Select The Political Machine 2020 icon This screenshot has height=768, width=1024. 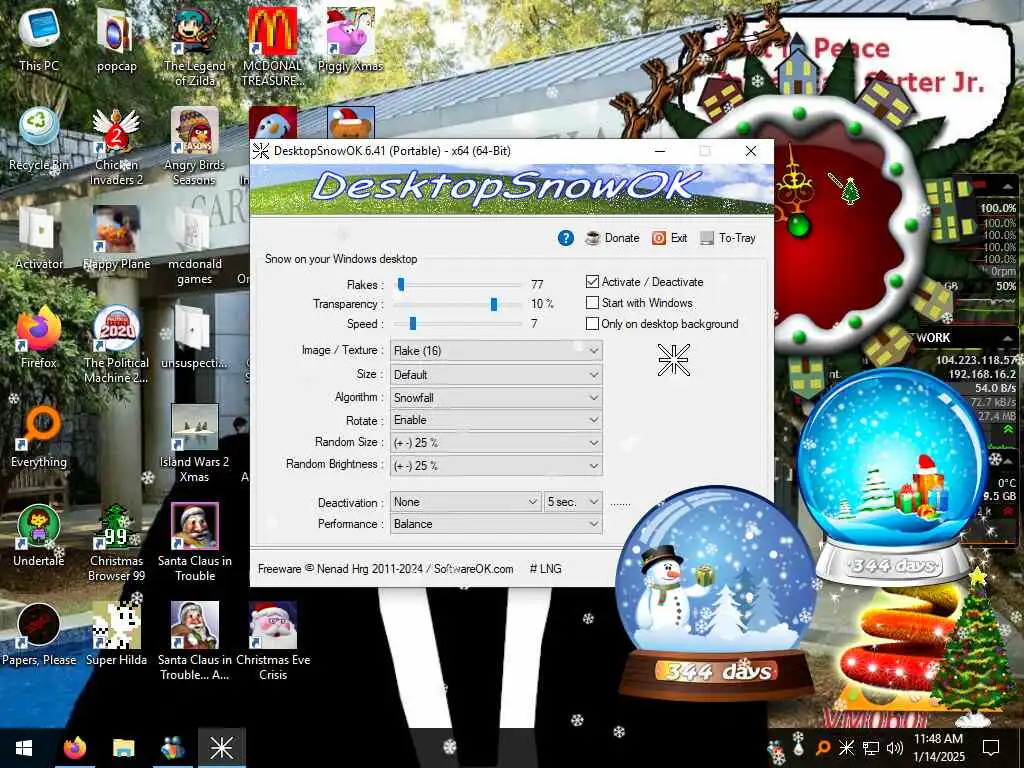116,345
